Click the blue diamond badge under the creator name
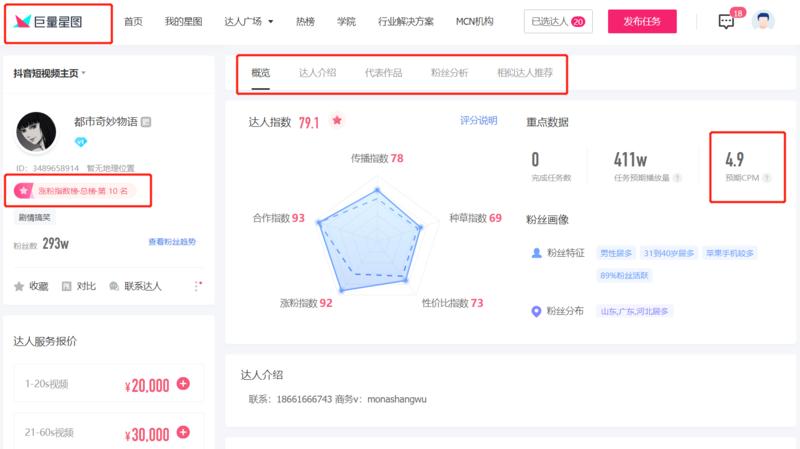This screenshot has width=800, height=449. (82, 142)
